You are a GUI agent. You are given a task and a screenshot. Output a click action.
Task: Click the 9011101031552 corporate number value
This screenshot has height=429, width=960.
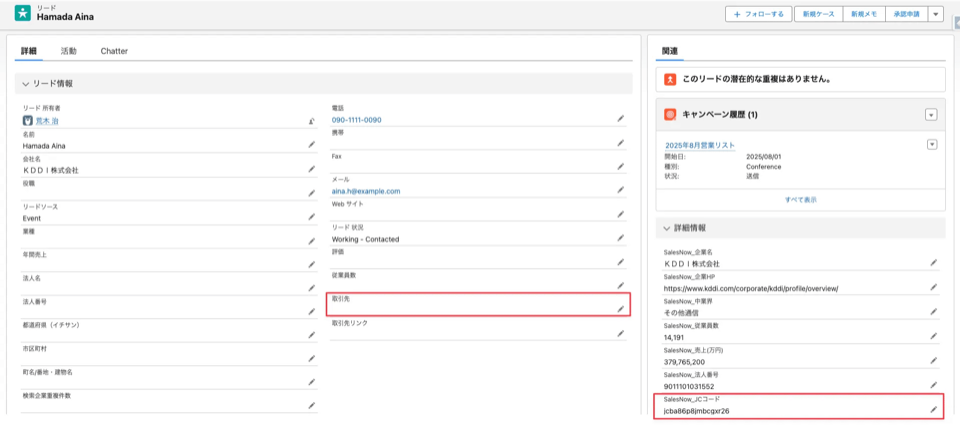coord(689,386)
